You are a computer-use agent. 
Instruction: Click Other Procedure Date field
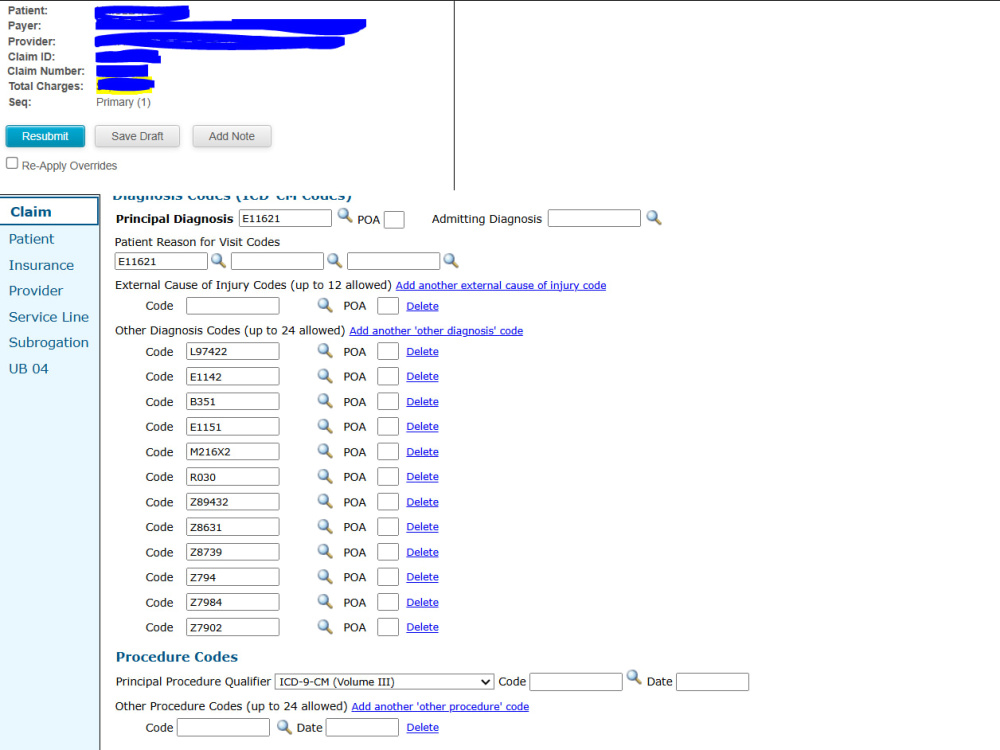coord(362,727)
